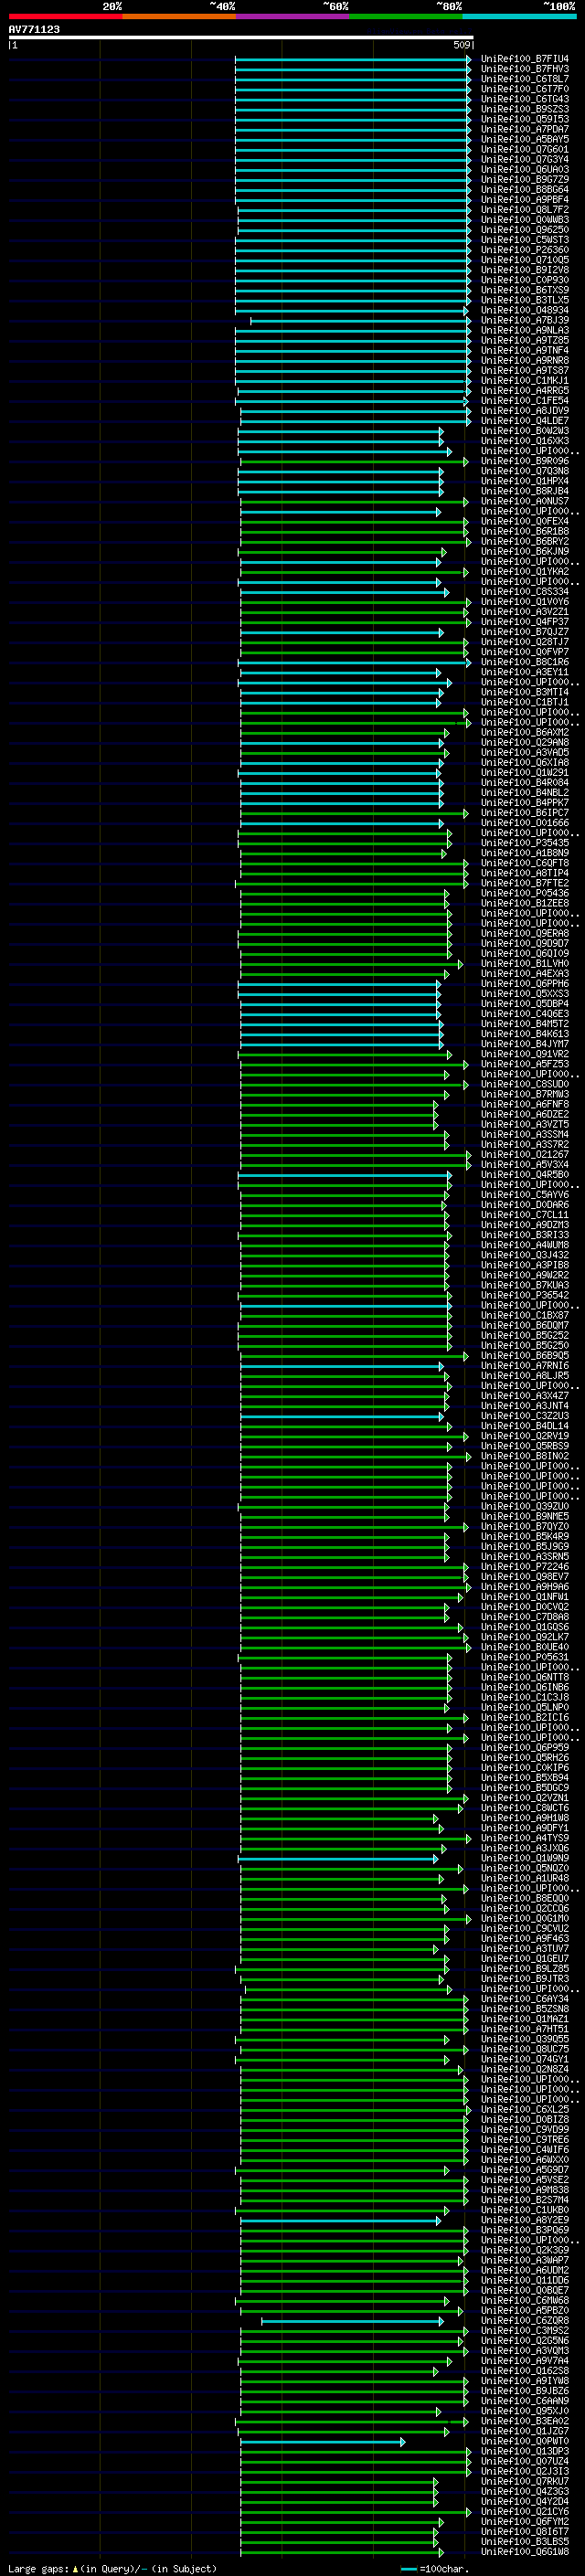Viewport: 585px width, 2576px height.
Task: Select hit label UniRef100_B6TXS9
Action: pyautogui.click(x=525, y=290)
